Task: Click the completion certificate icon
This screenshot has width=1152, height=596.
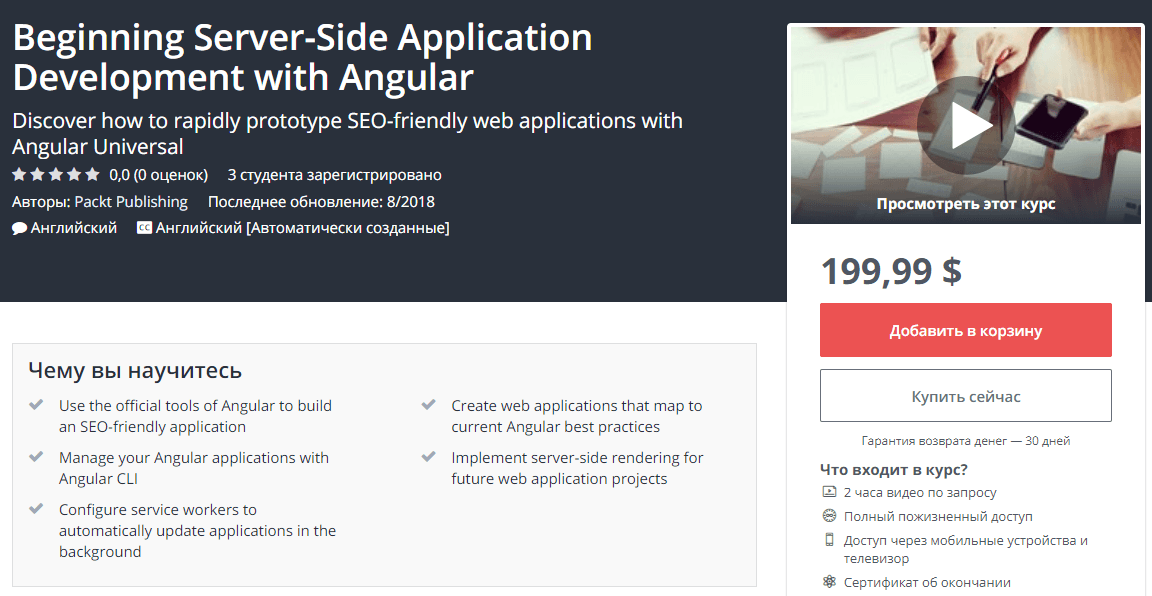Action: click(829, 582)
